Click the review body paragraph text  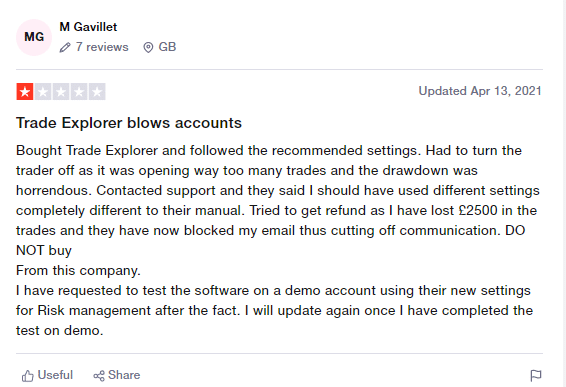[x=278, y=240]
